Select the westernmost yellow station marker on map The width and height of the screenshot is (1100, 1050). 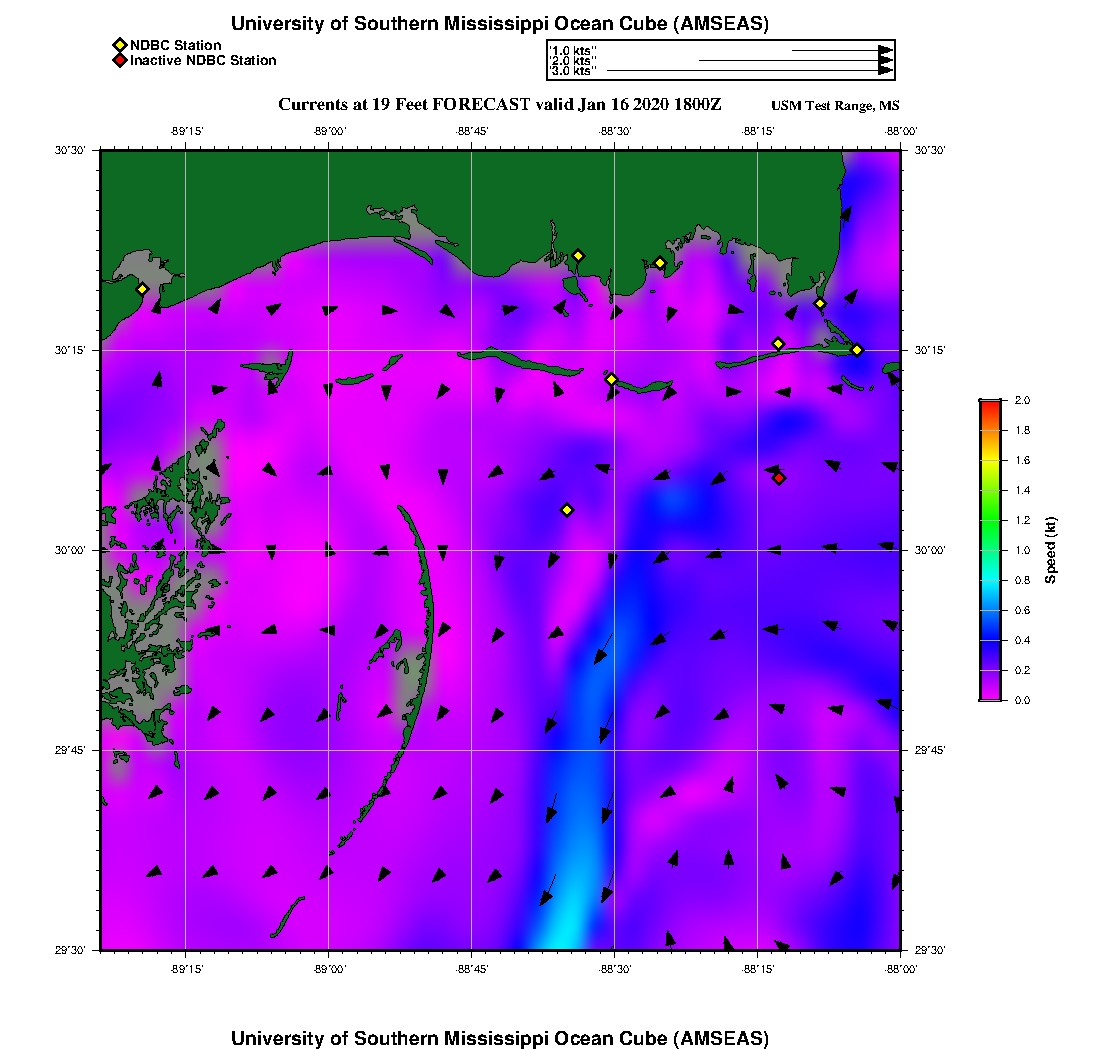click(x=142, y=289)
